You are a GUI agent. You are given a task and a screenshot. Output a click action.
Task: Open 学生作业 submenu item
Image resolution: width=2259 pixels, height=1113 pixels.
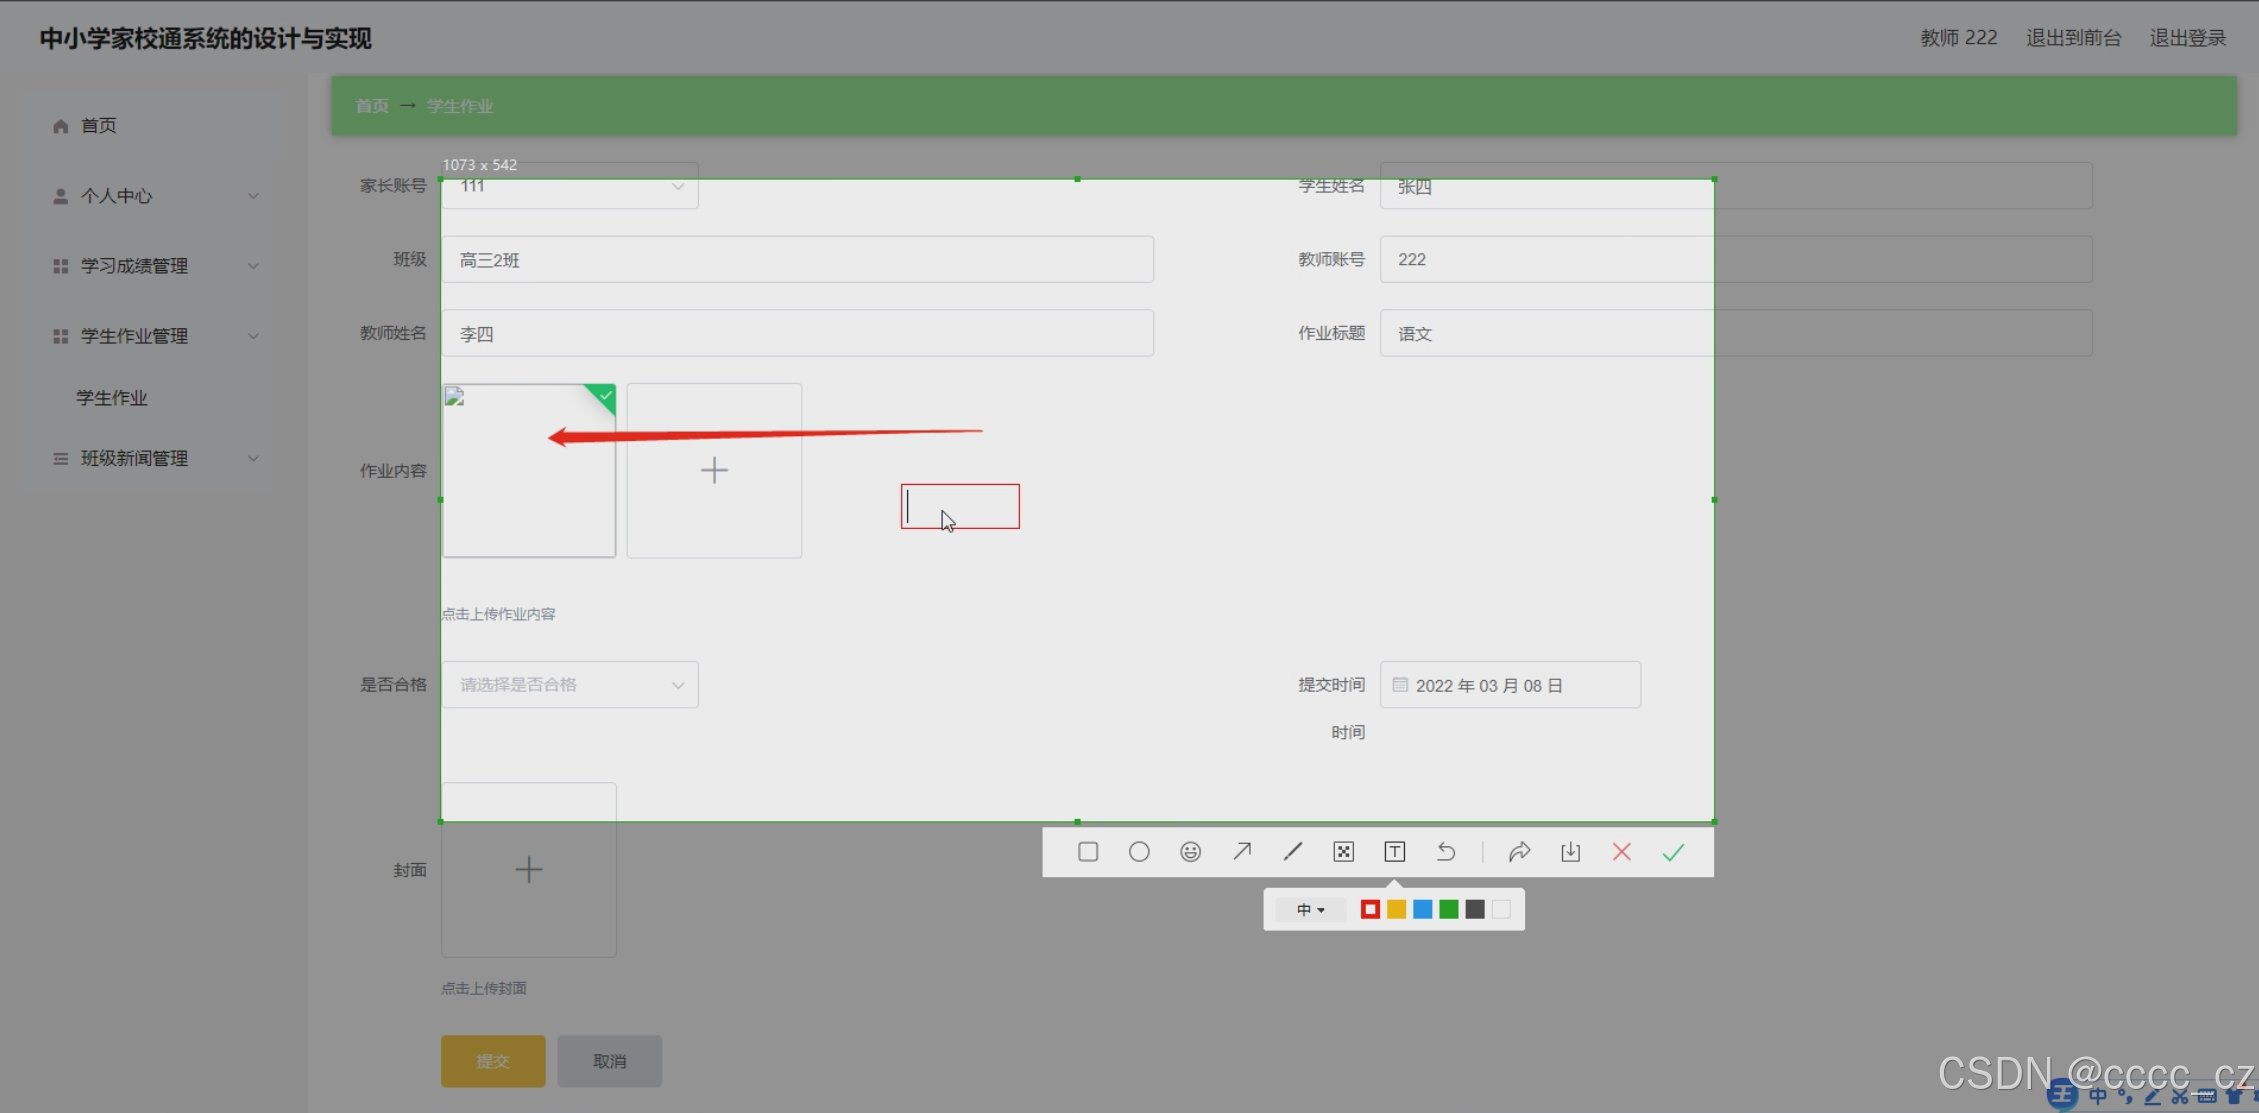pos(112,398)
